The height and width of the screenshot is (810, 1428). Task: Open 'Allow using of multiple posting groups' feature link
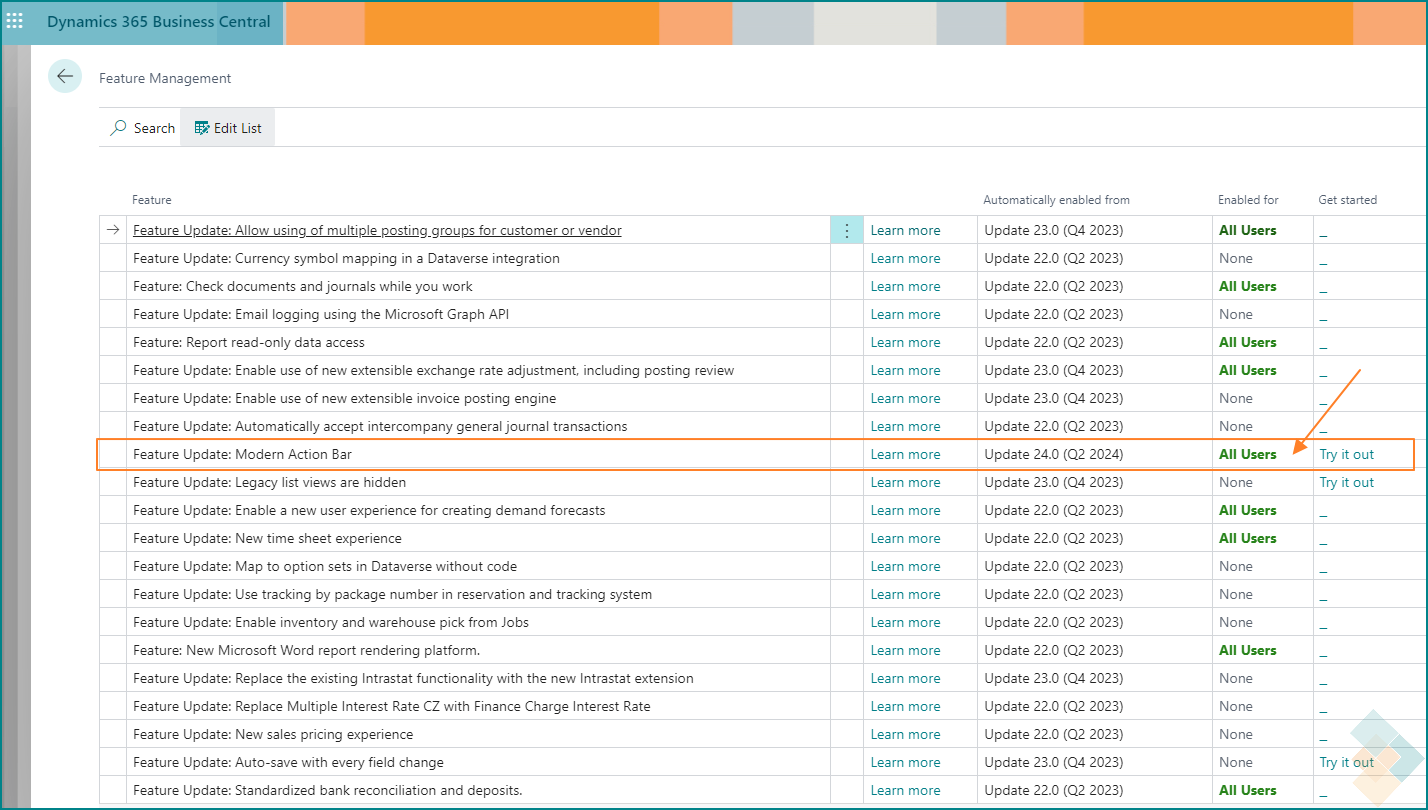point(377,230)
